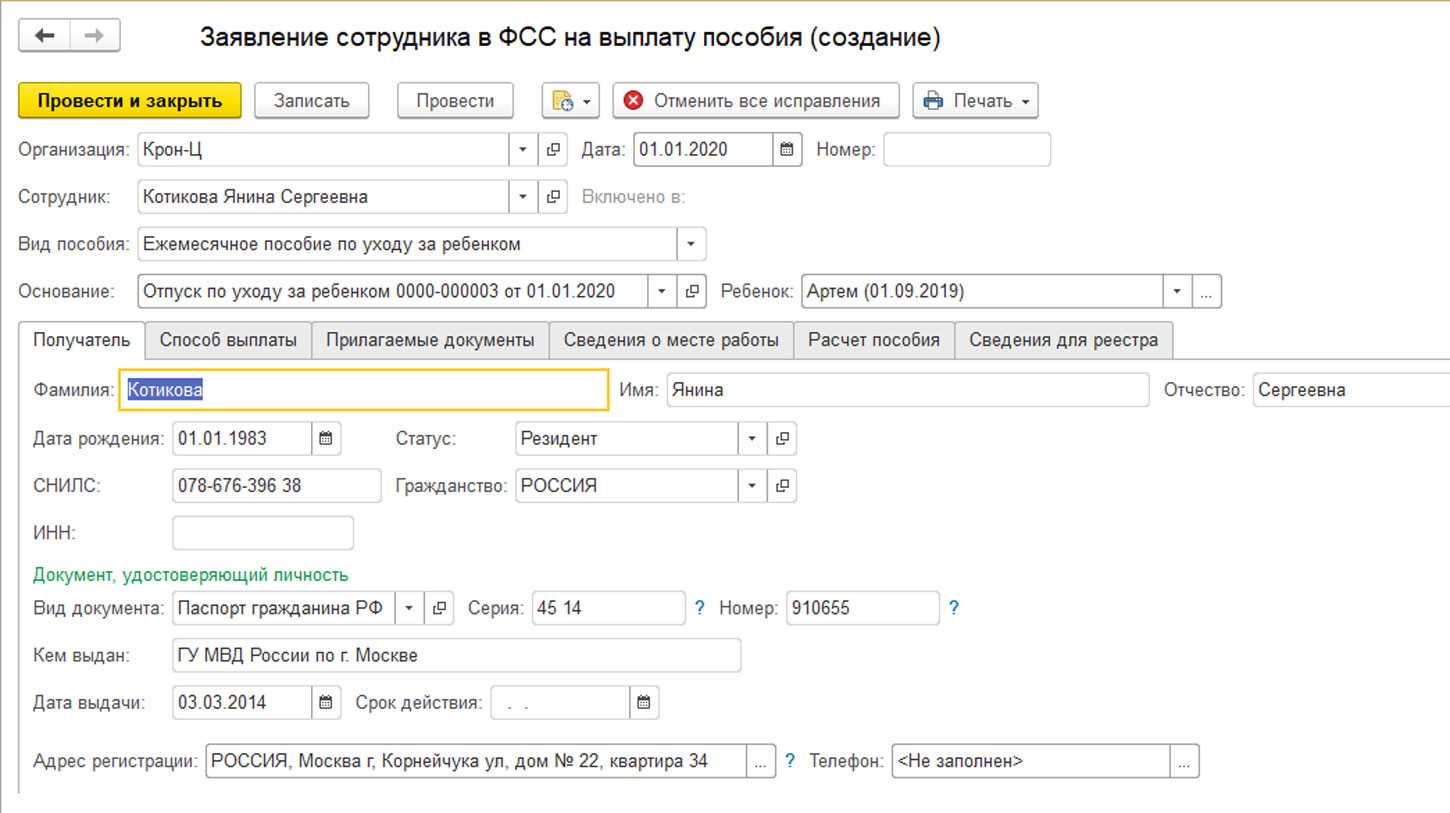
Task: Switch to the Способ выплаты tab
Action: click(228, 340)
